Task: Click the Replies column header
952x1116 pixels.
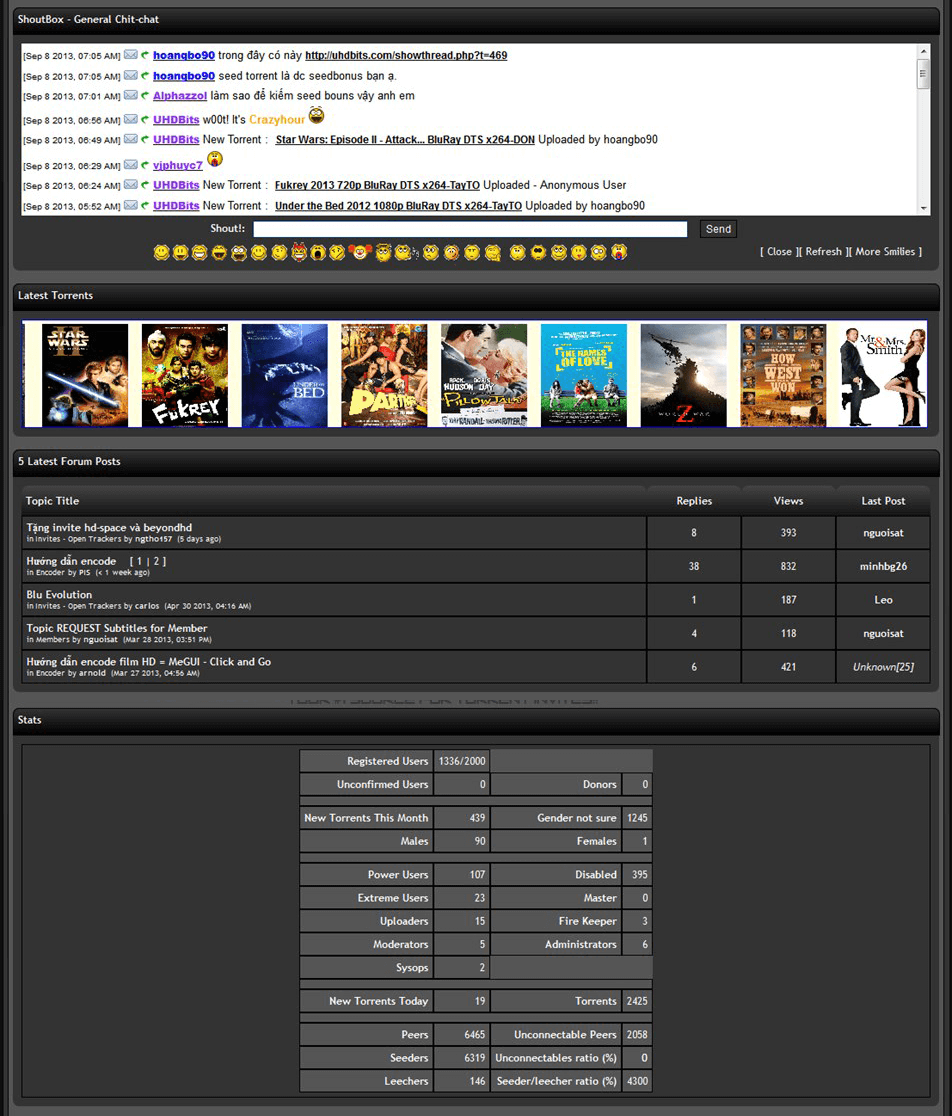Action: click(x=694, y=501)
